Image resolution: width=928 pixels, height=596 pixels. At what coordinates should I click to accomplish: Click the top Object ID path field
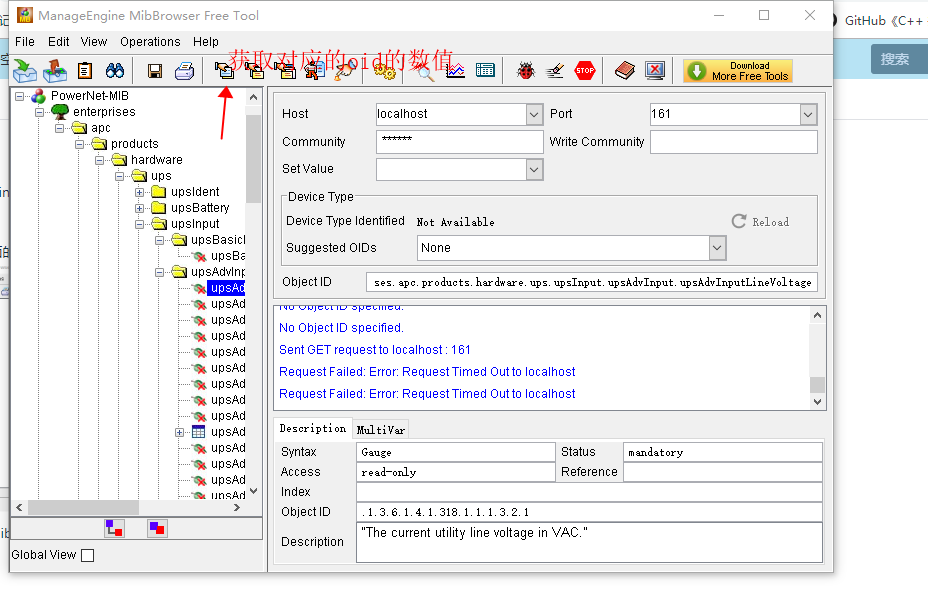(x=592, y=282)
